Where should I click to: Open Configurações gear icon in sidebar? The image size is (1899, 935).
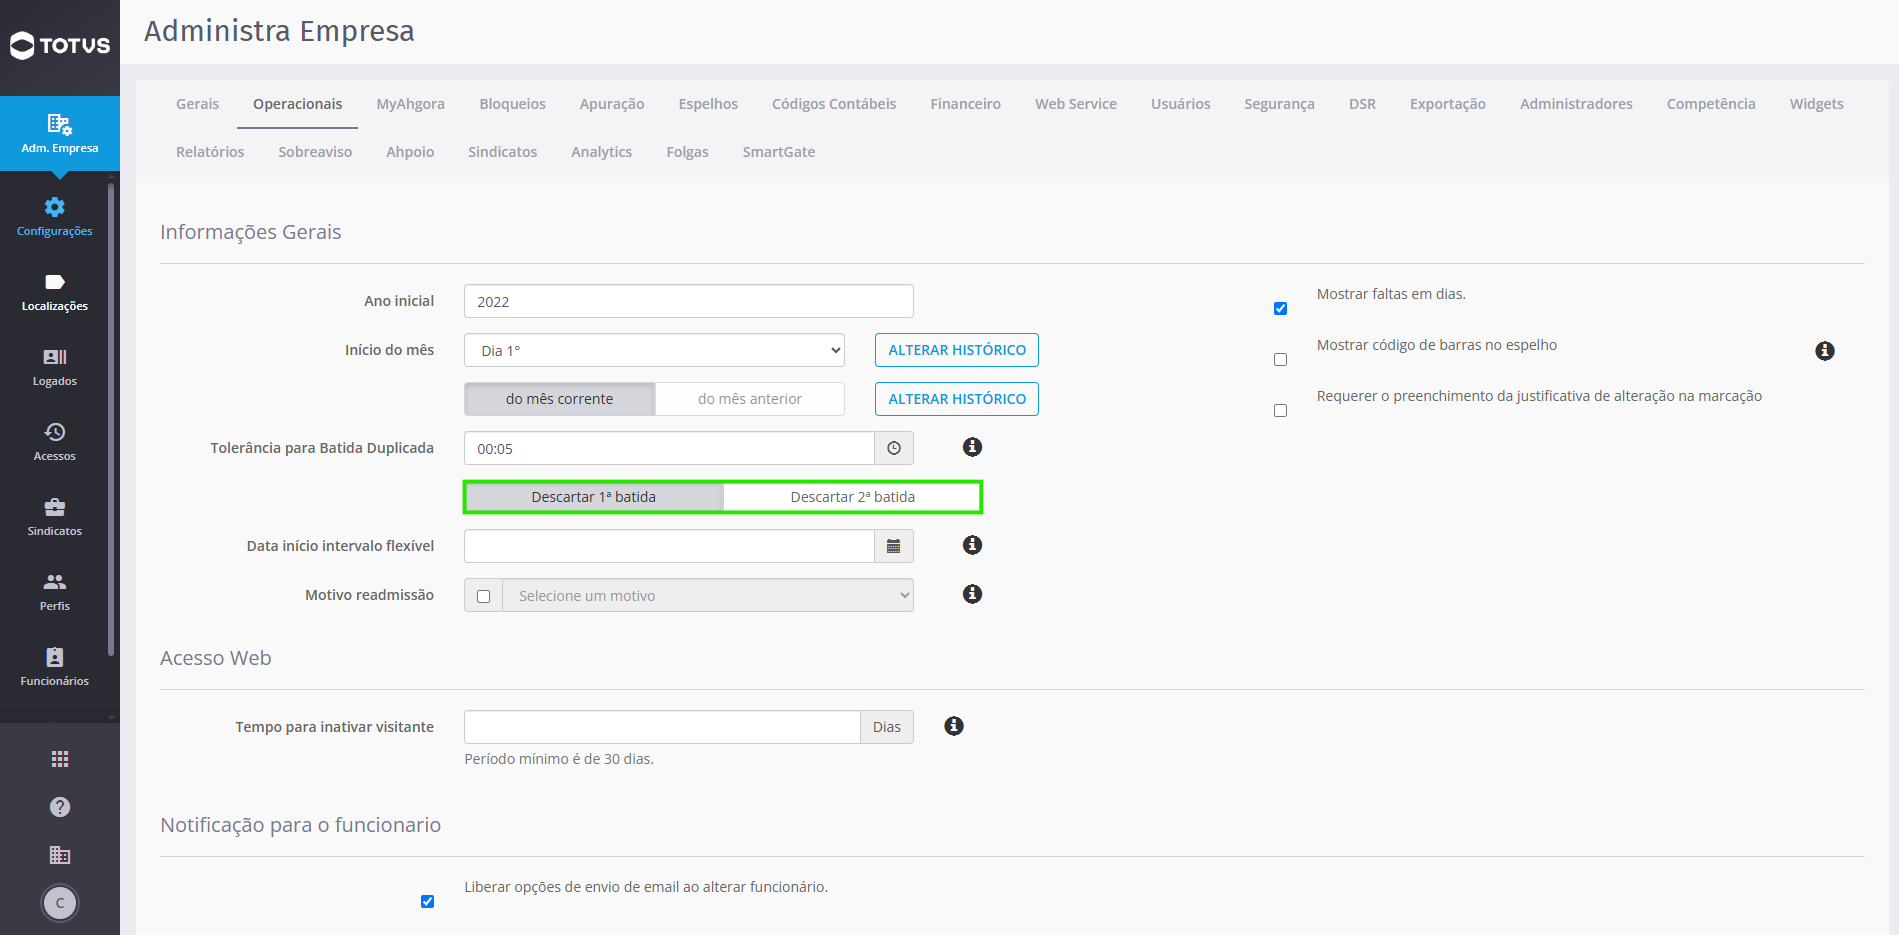click(x=55, y=207)
